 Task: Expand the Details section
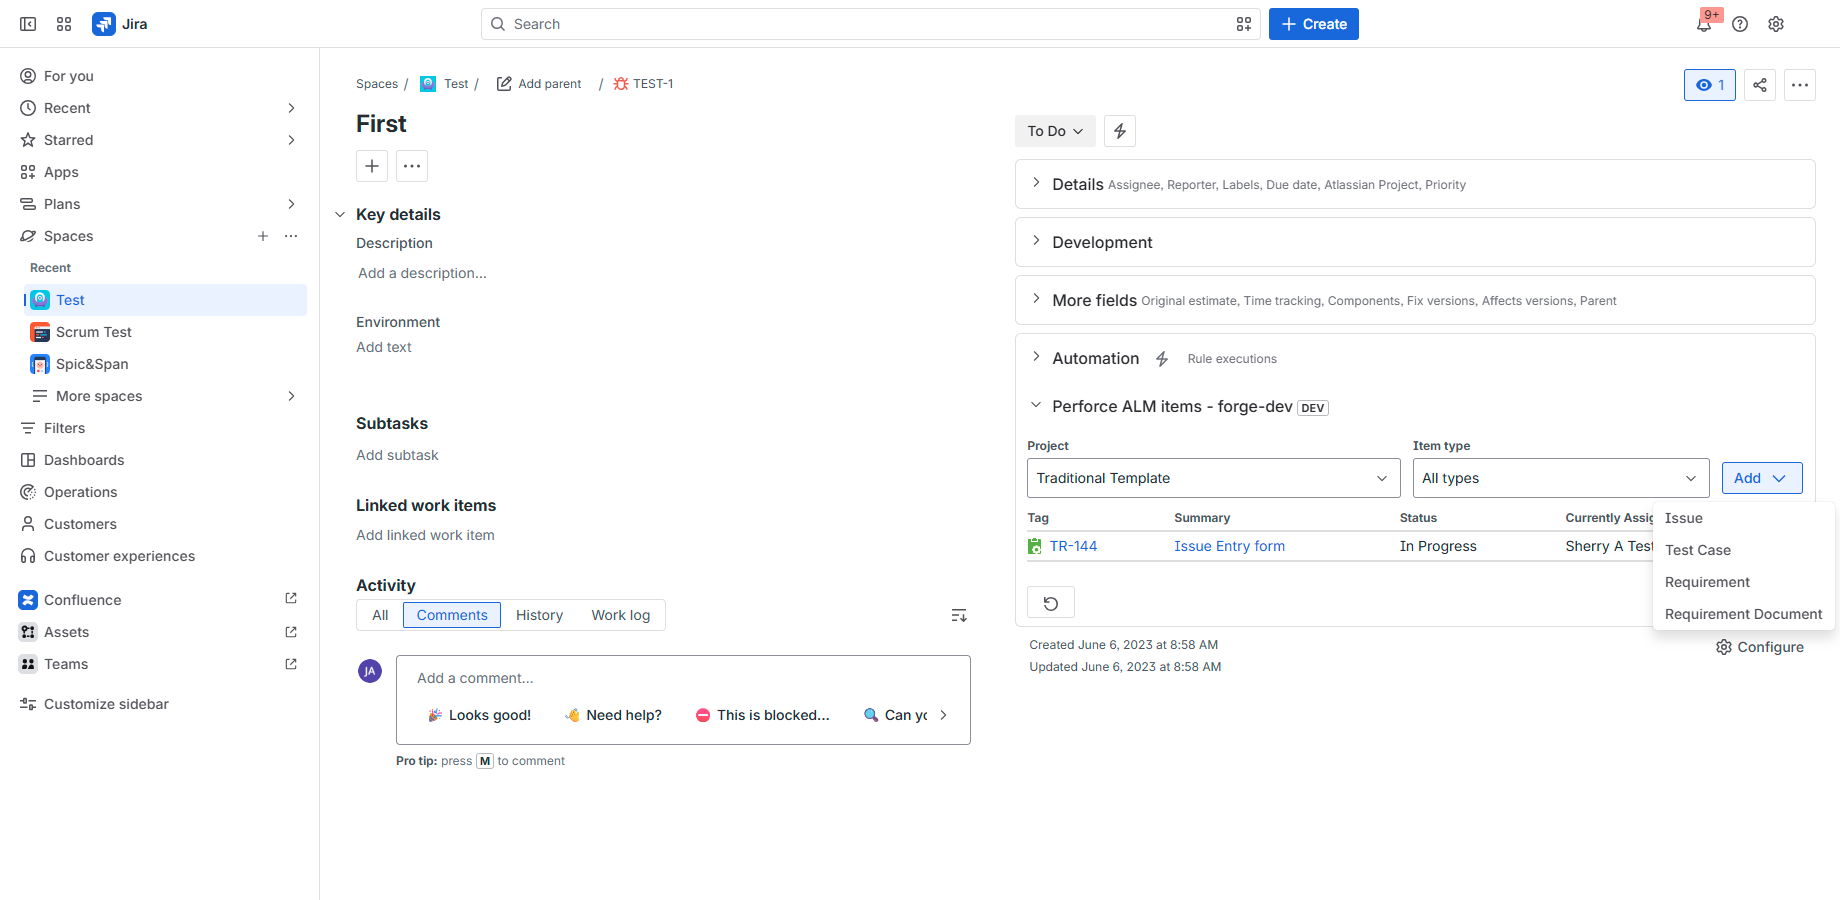point(1036,184)
